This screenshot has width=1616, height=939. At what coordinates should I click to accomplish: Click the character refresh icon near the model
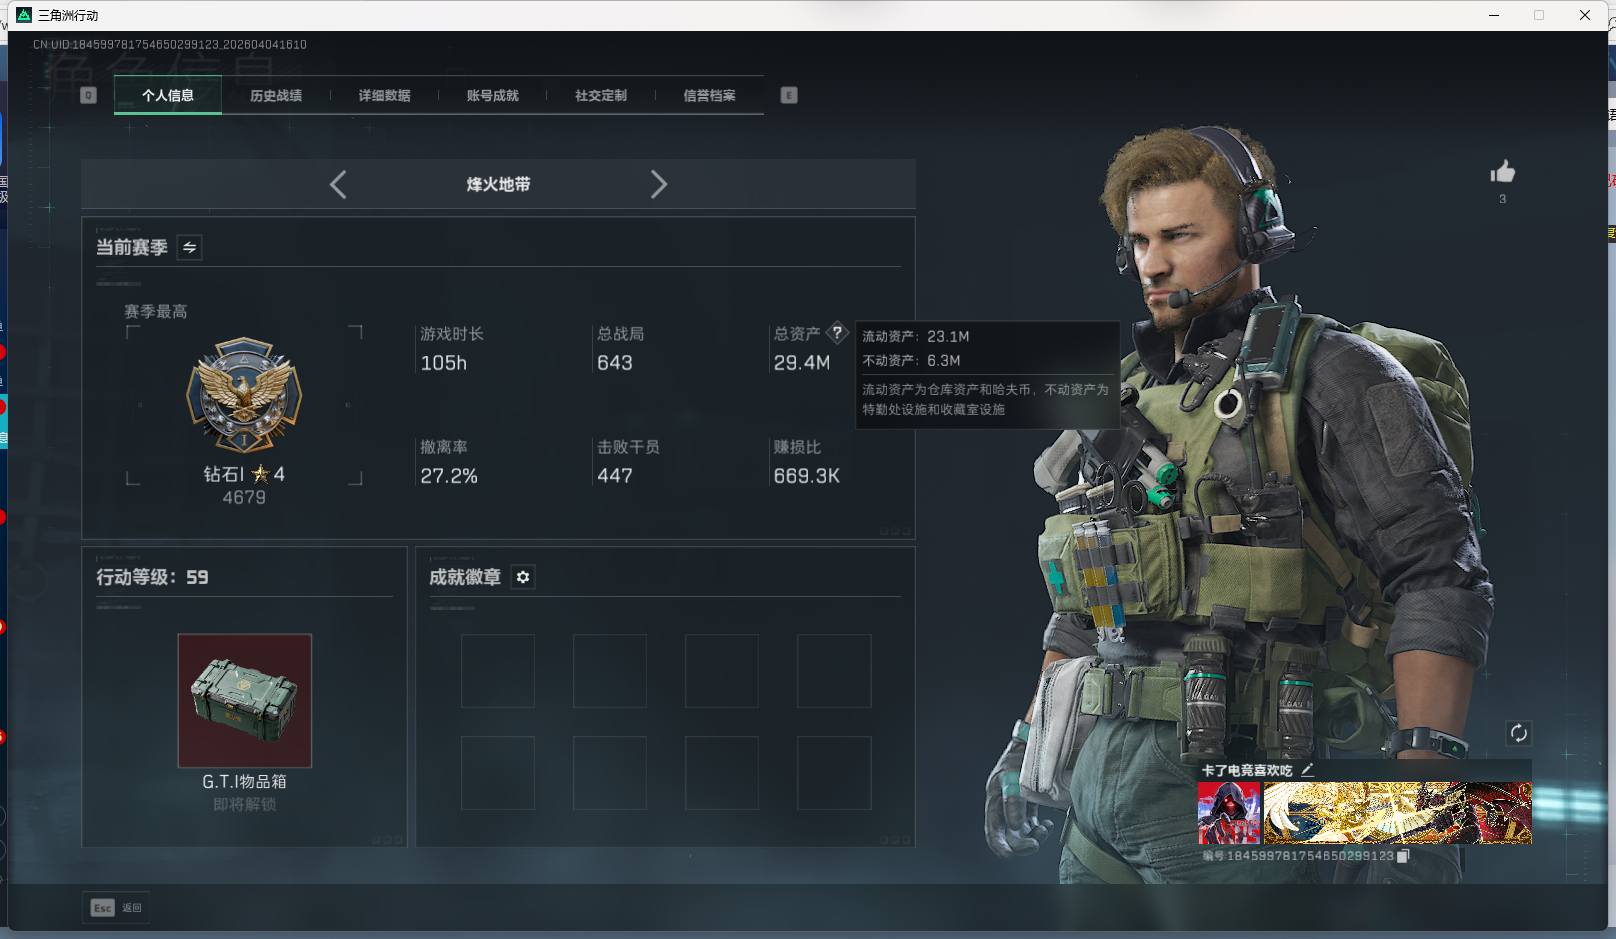1520,733
